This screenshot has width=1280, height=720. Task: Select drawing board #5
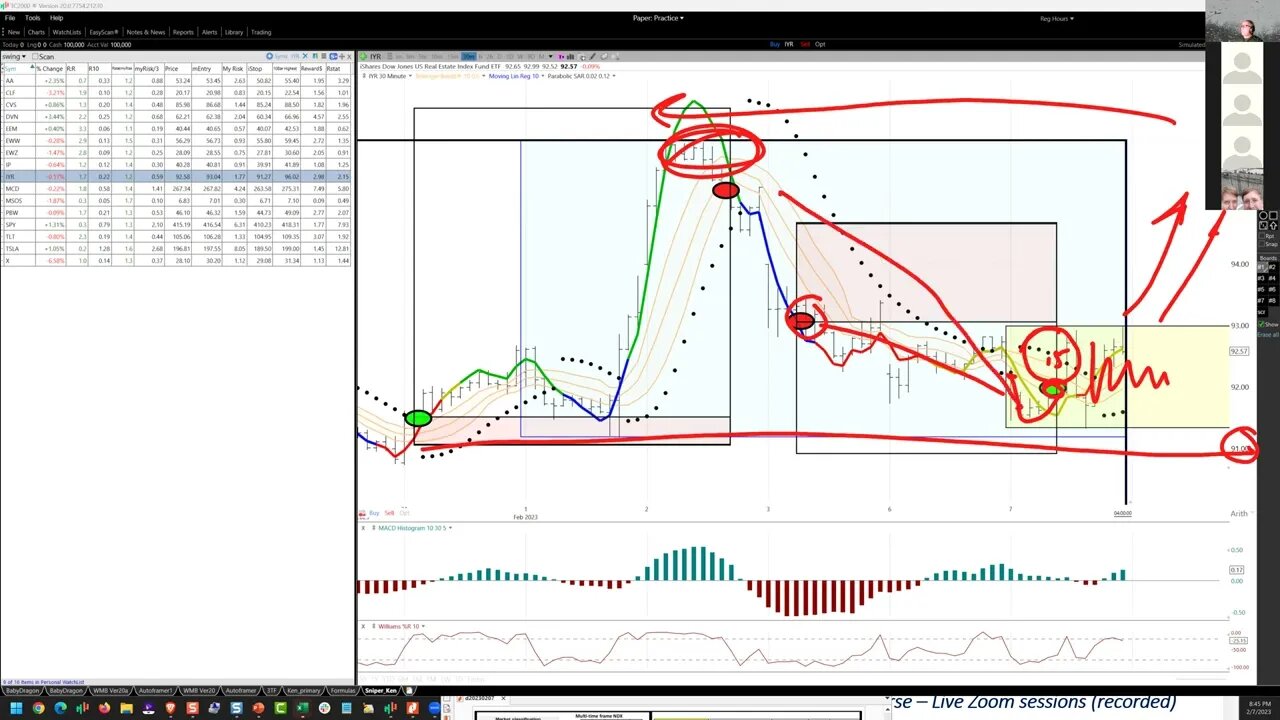1261,289
